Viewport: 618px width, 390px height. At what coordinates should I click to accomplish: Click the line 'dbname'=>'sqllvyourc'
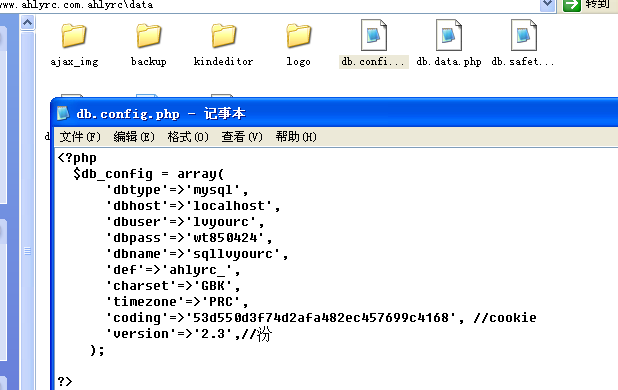197,254
